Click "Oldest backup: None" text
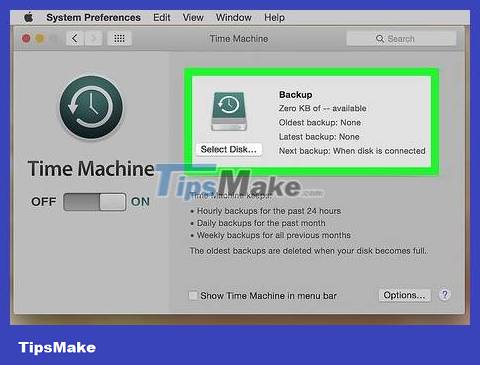 (x=320, y=123)
